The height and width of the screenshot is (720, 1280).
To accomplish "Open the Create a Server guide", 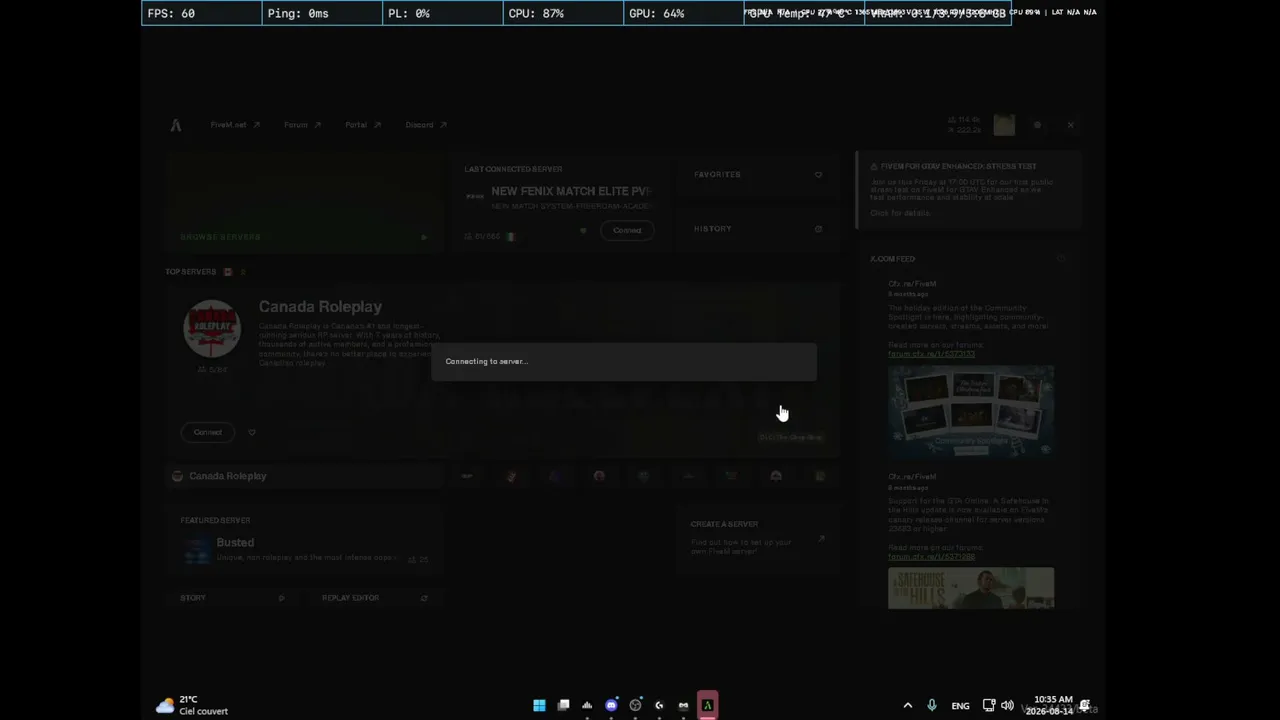I will pos(758,537).
